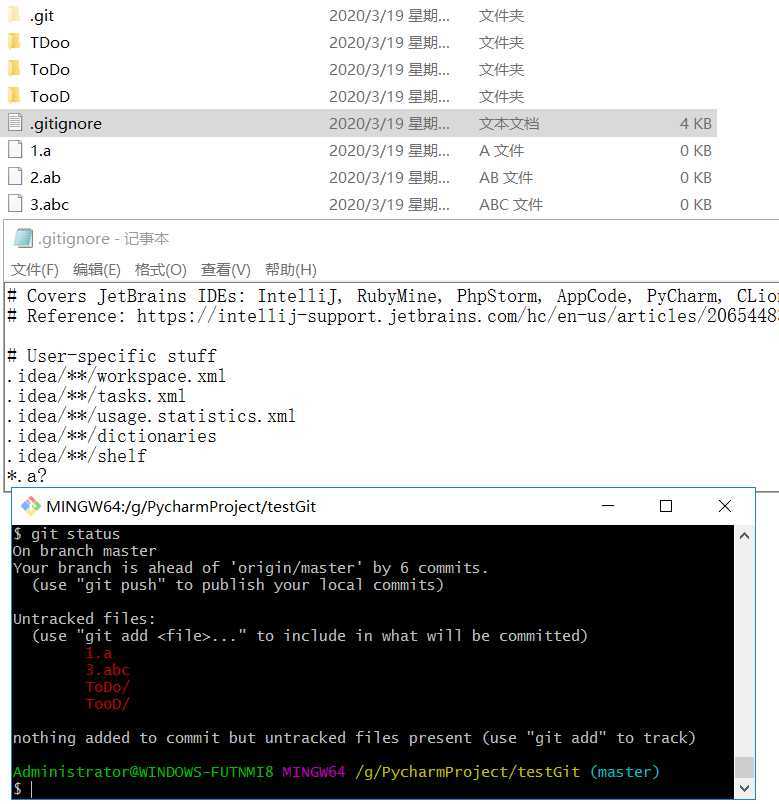Click the .idea/**/shelf line

click(x=77, y=456)
